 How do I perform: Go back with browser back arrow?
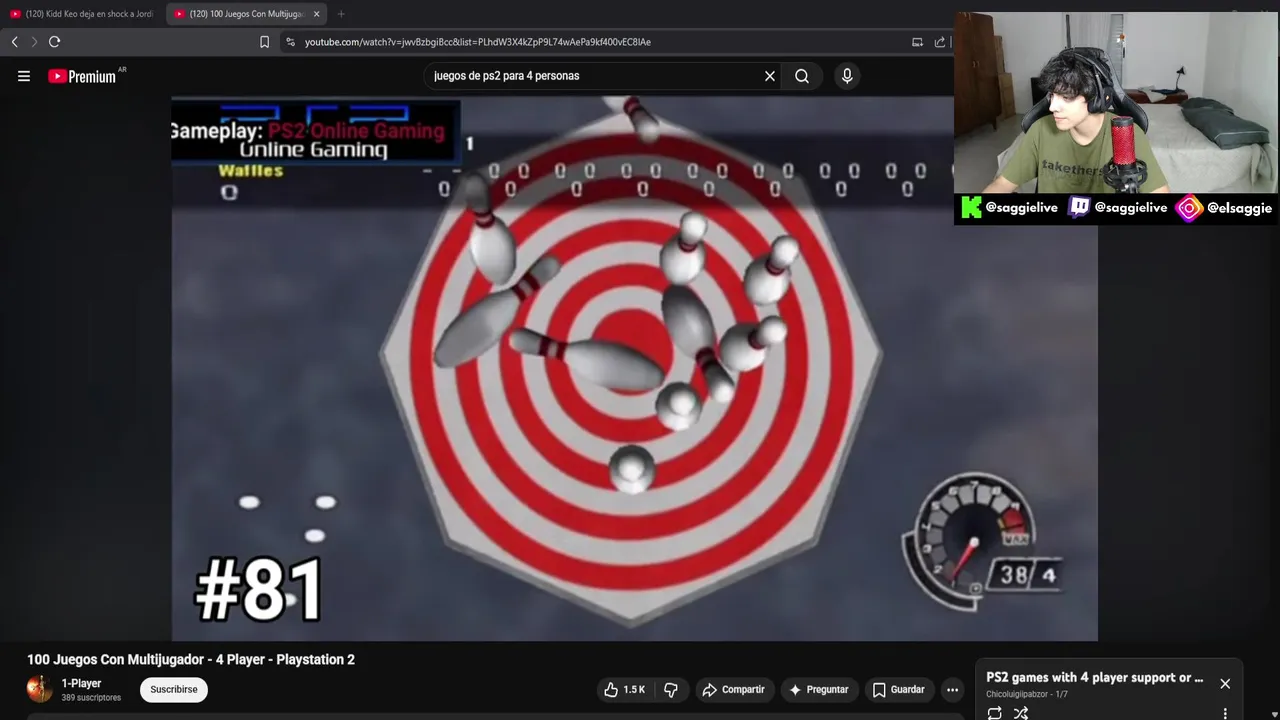point(15,42)
